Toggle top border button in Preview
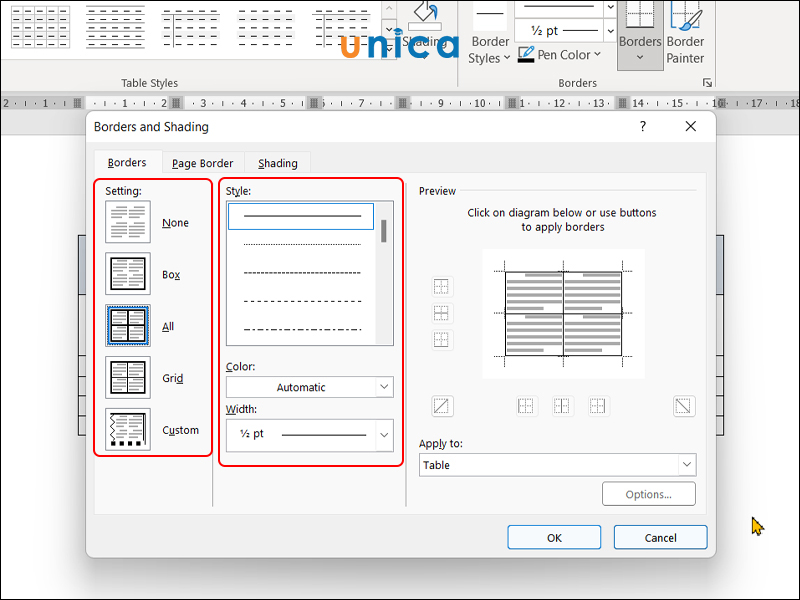This screenshot has width=800, height=600. tap(442, 287)
